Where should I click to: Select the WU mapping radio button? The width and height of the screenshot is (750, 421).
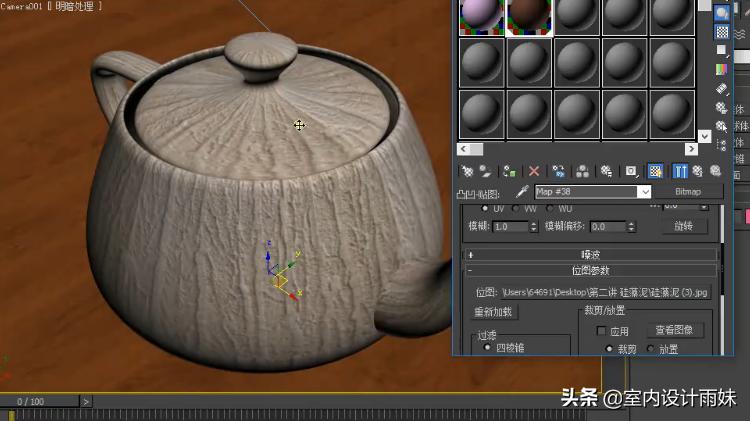pyautogui.click(x=550, y=209)
